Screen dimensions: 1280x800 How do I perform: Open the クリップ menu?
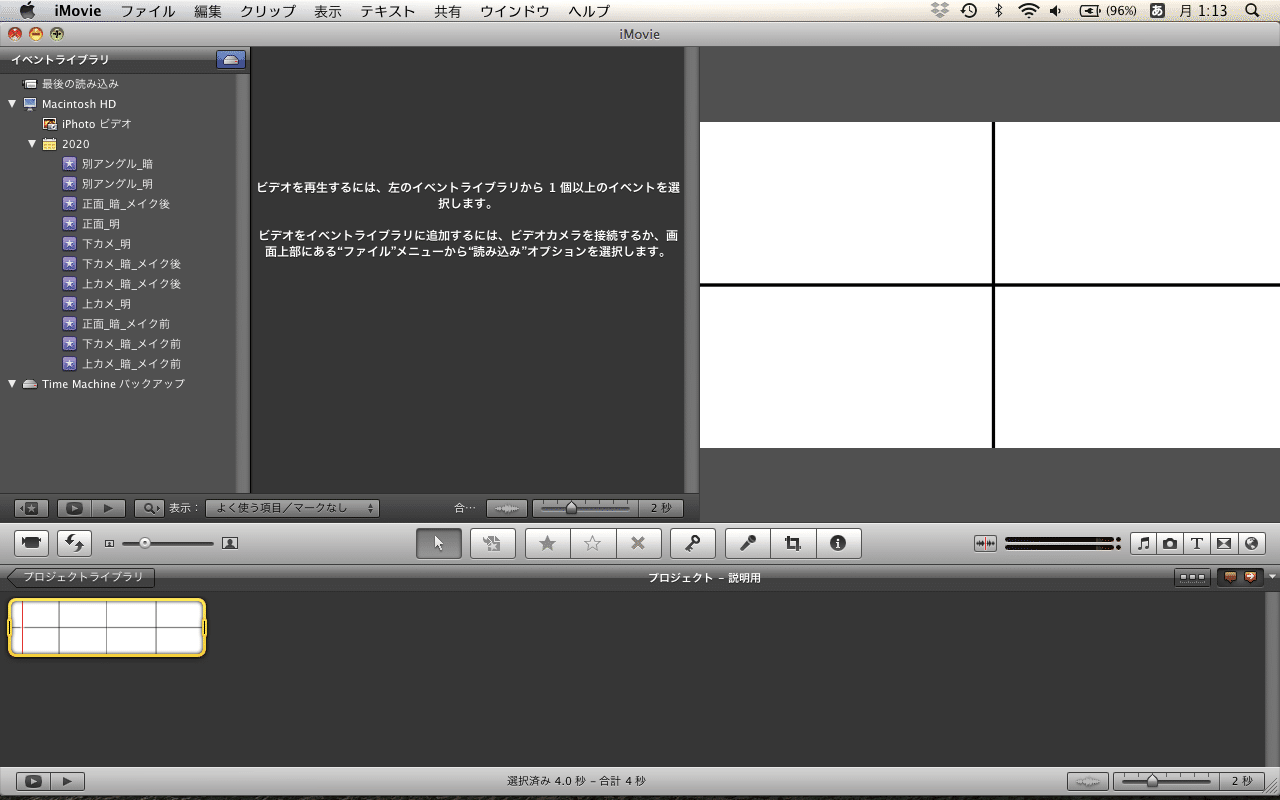tap(268, 11)
